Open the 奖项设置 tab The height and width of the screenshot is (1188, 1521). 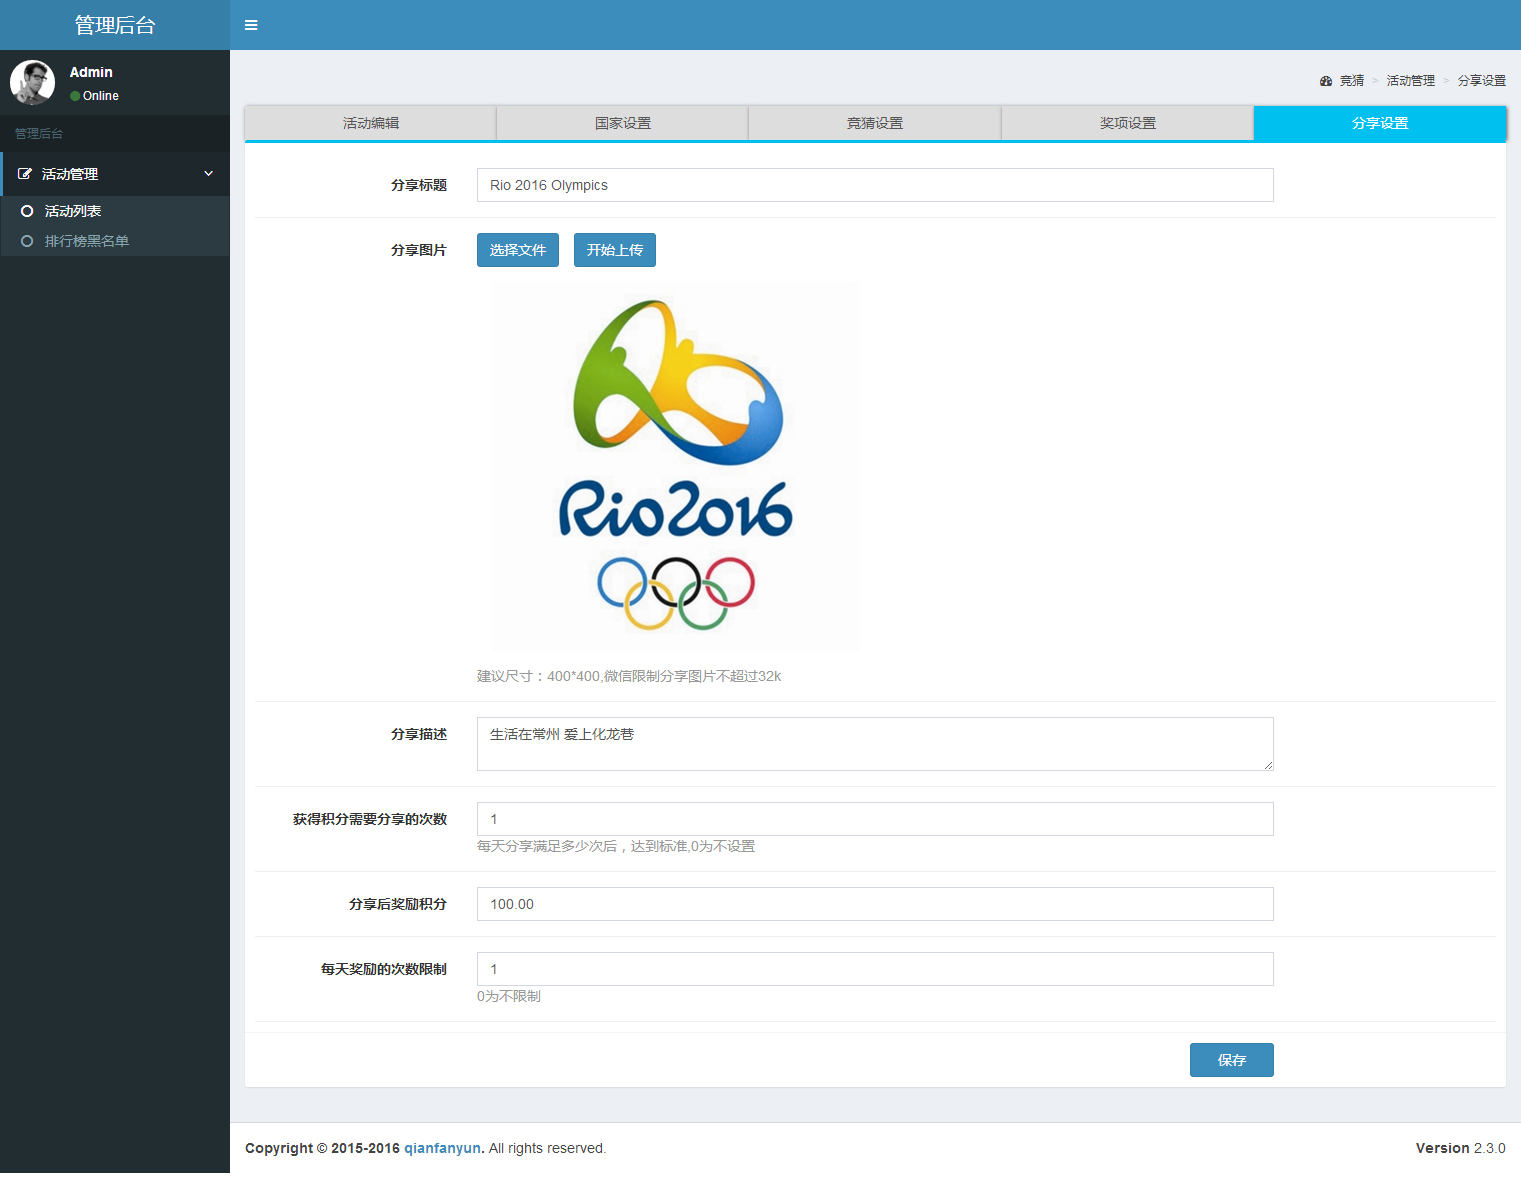1128,123
